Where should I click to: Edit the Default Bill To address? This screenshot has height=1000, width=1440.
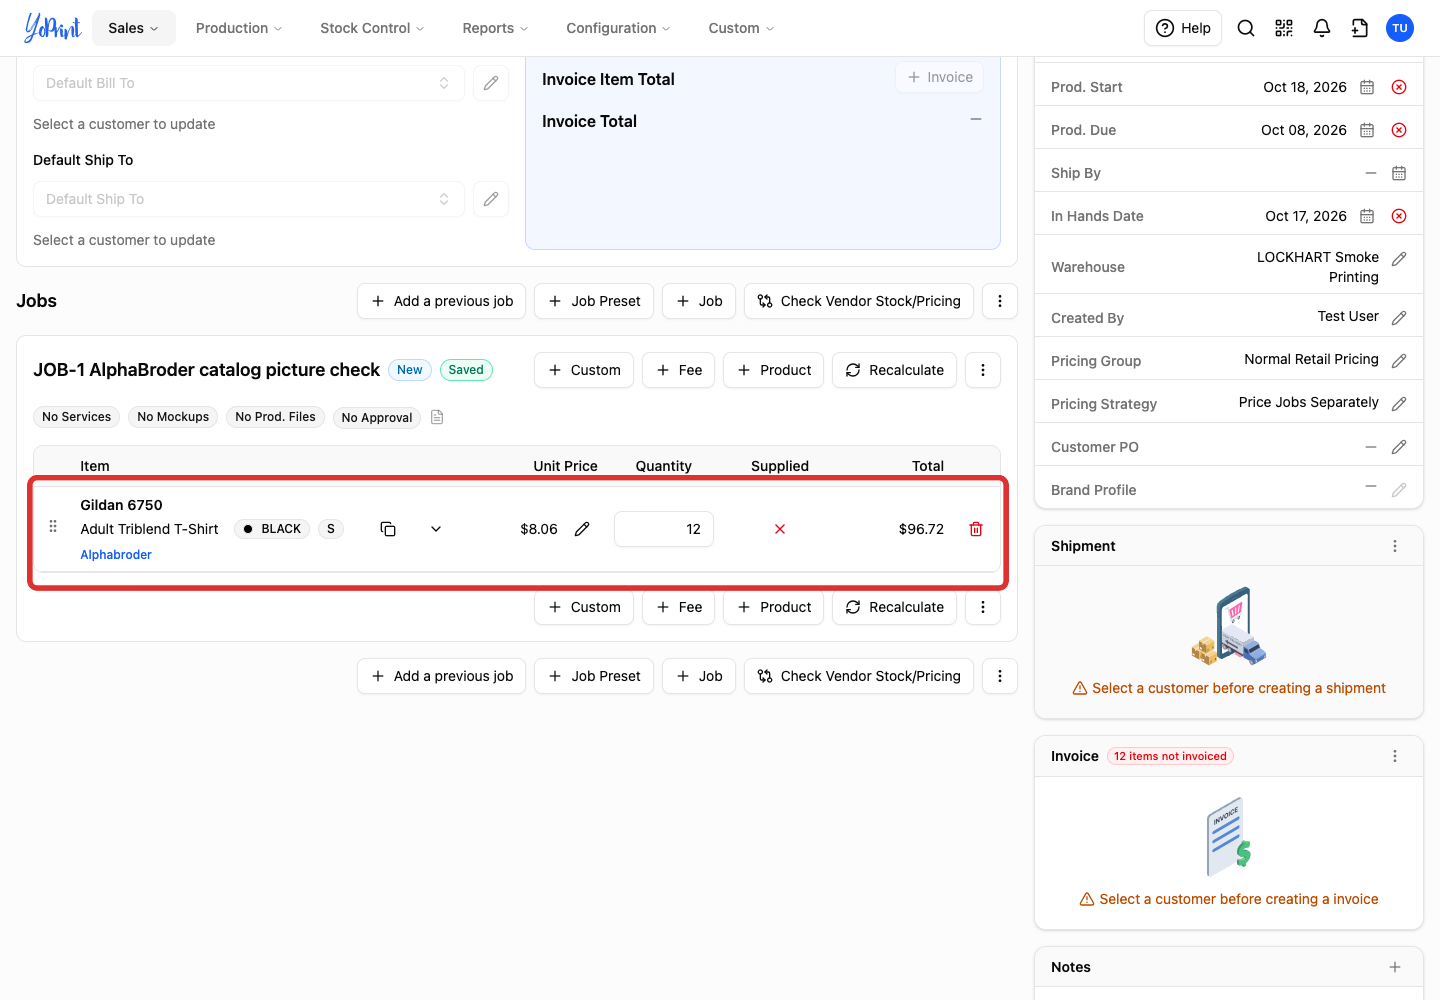coord(491,83)
